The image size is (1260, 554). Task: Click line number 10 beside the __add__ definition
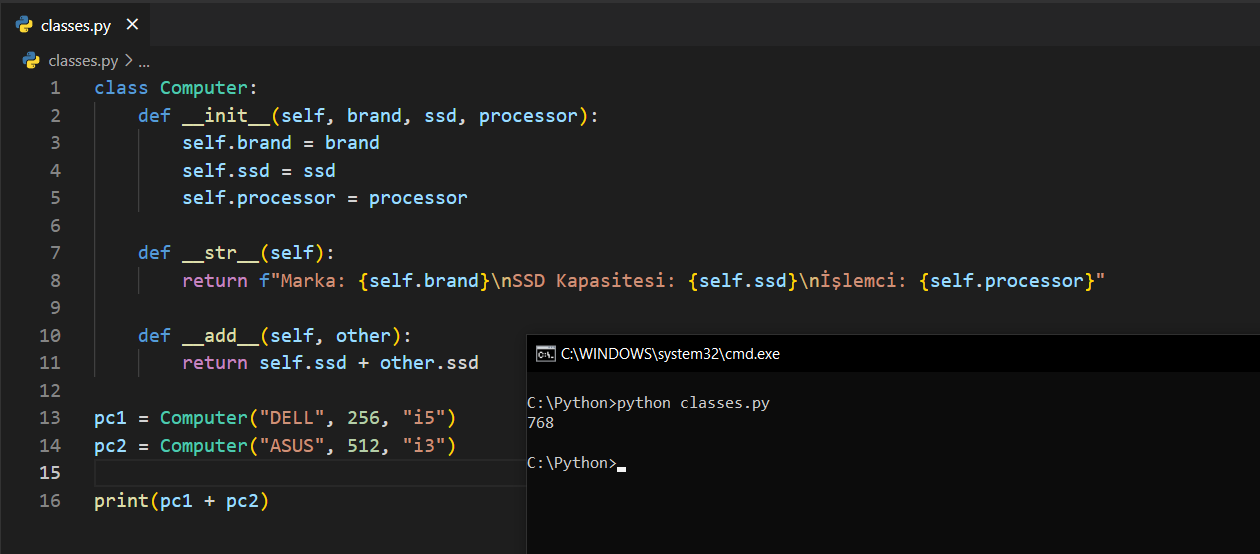point(50,335)
